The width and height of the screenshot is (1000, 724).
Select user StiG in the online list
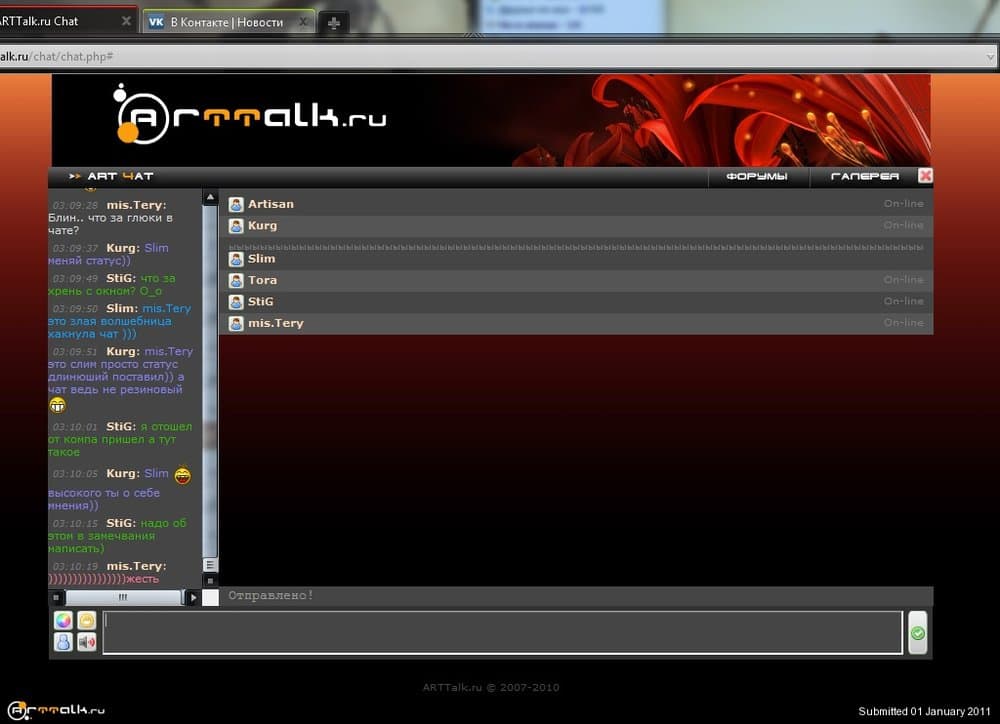click(x=260, y=302)
